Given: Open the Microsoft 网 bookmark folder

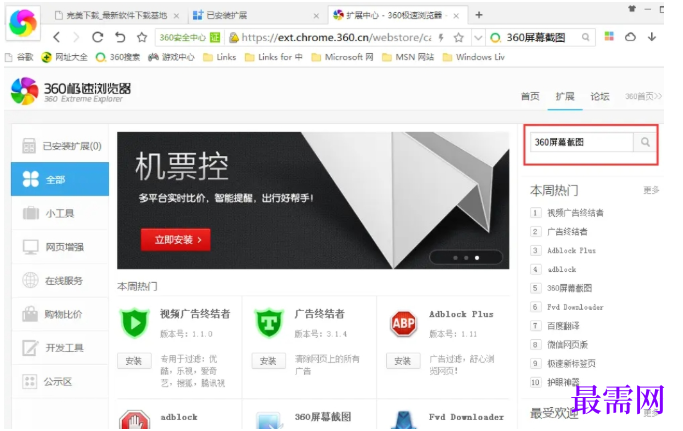Looking at the screenshot, I should click(x=342, y=57).
